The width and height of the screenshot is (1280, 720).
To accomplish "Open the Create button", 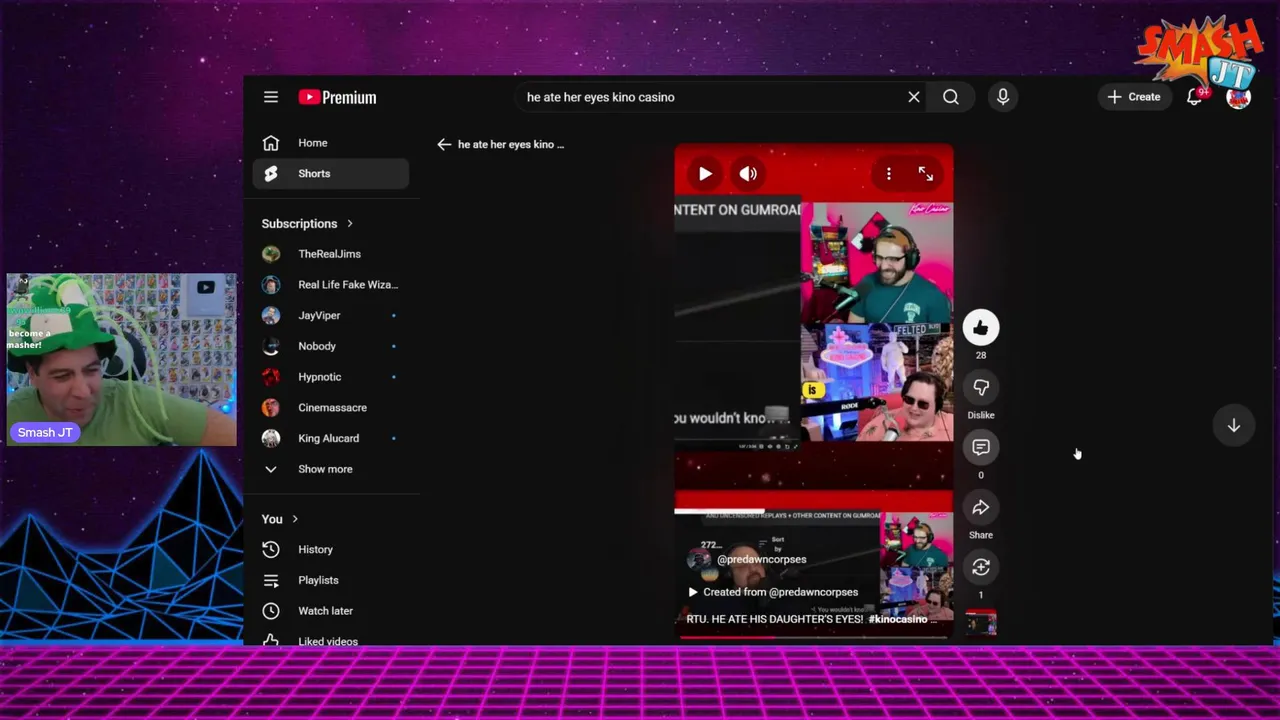I will click(1134, 97).
